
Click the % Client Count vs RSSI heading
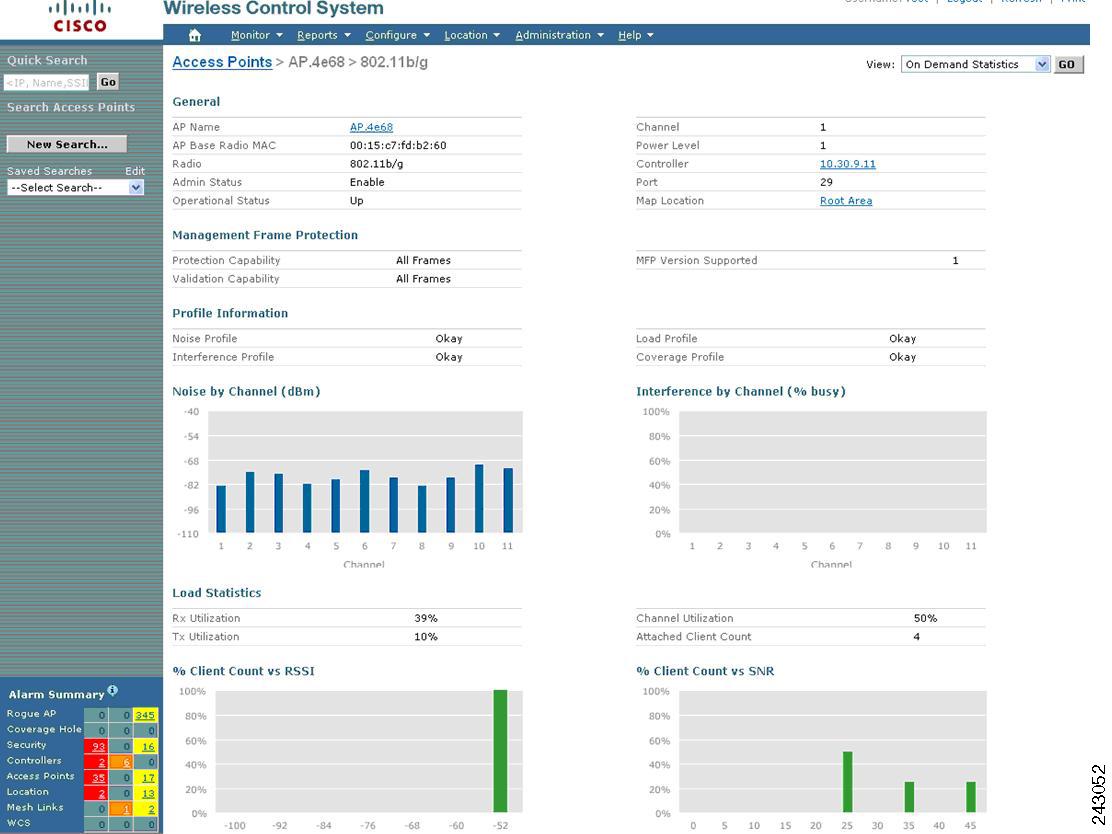pyautogui.click(x=243, y=671)
